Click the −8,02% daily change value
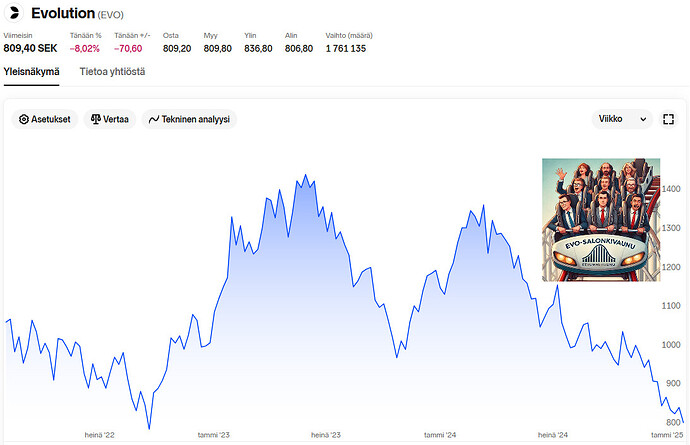Screen dimensions: 690x445 coord(84,48)
